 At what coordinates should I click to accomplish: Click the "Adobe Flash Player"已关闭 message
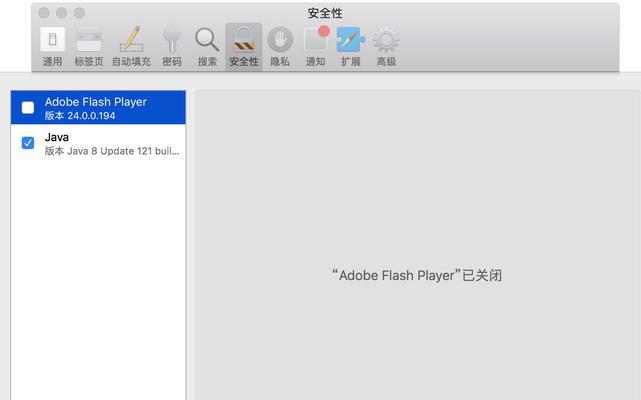point(417,275)
